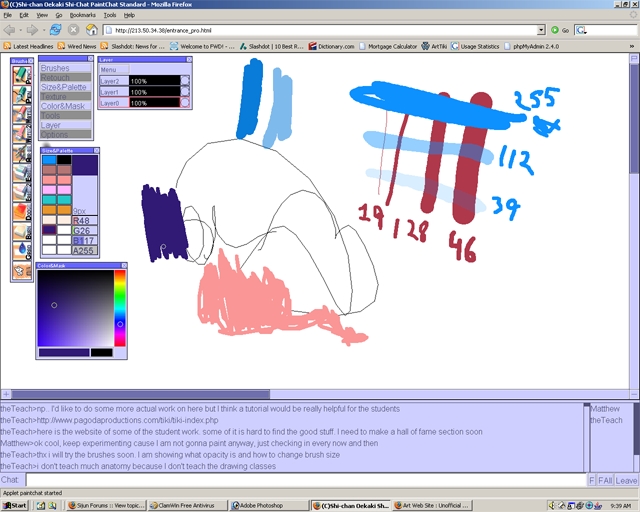Toggle visibility circle of Layer2
The width and height of the screenshot is (640, 512).
(185, 80)
